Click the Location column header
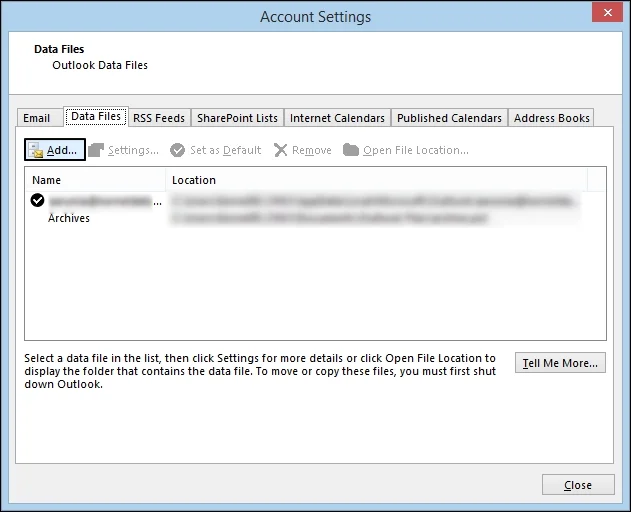 coord(376,180)
